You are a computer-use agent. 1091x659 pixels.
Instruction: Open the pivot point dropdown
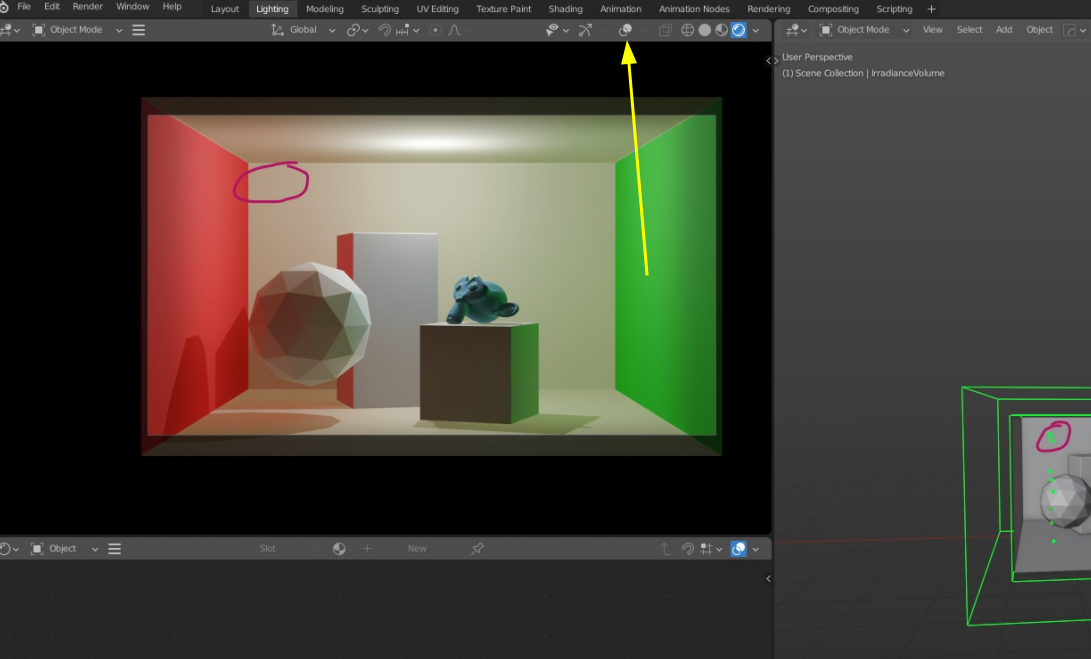(358, 30)
